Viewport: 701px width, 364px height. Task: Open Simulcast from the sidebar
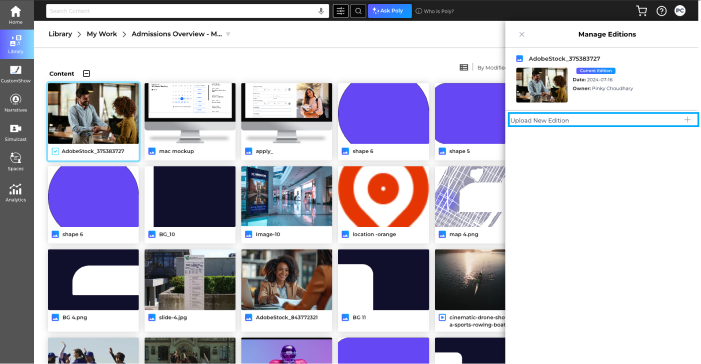click(16, 133)
